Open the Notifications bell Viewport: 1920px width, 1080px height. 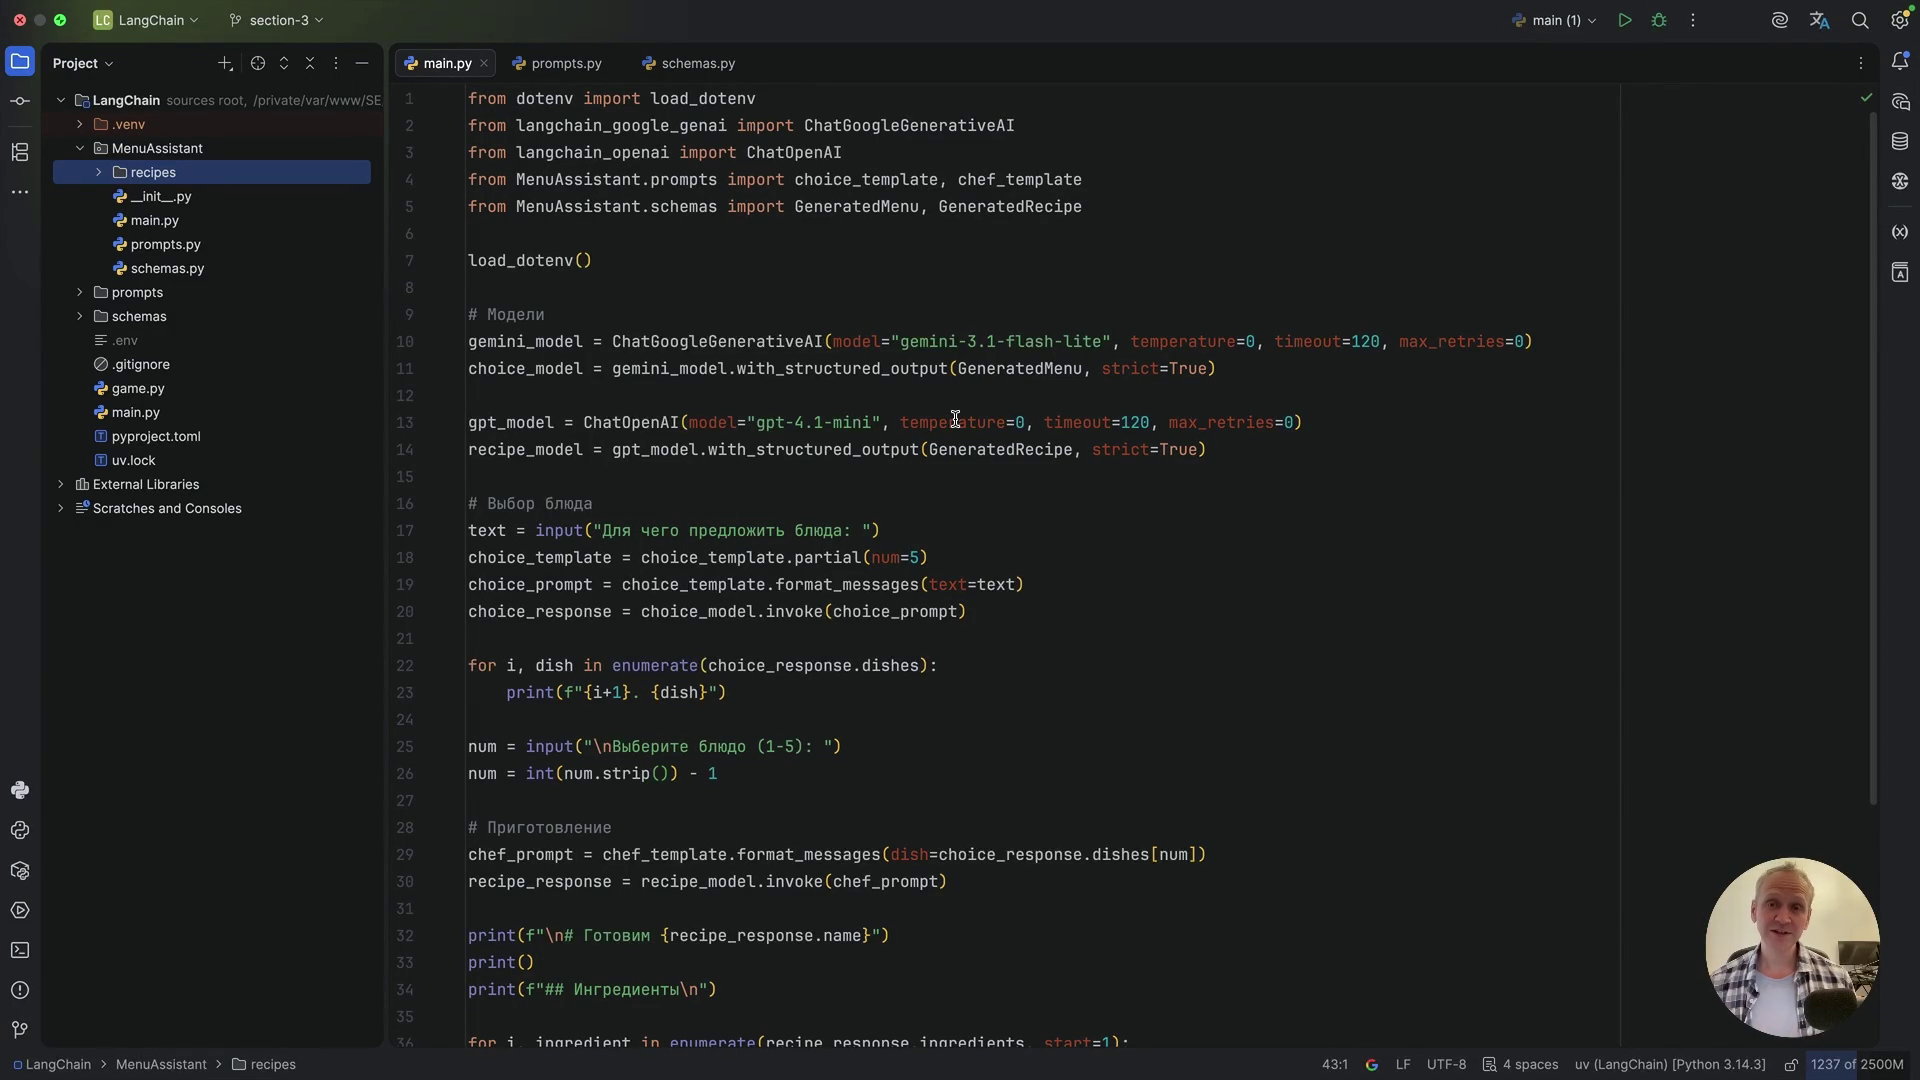click(1900, 62)
